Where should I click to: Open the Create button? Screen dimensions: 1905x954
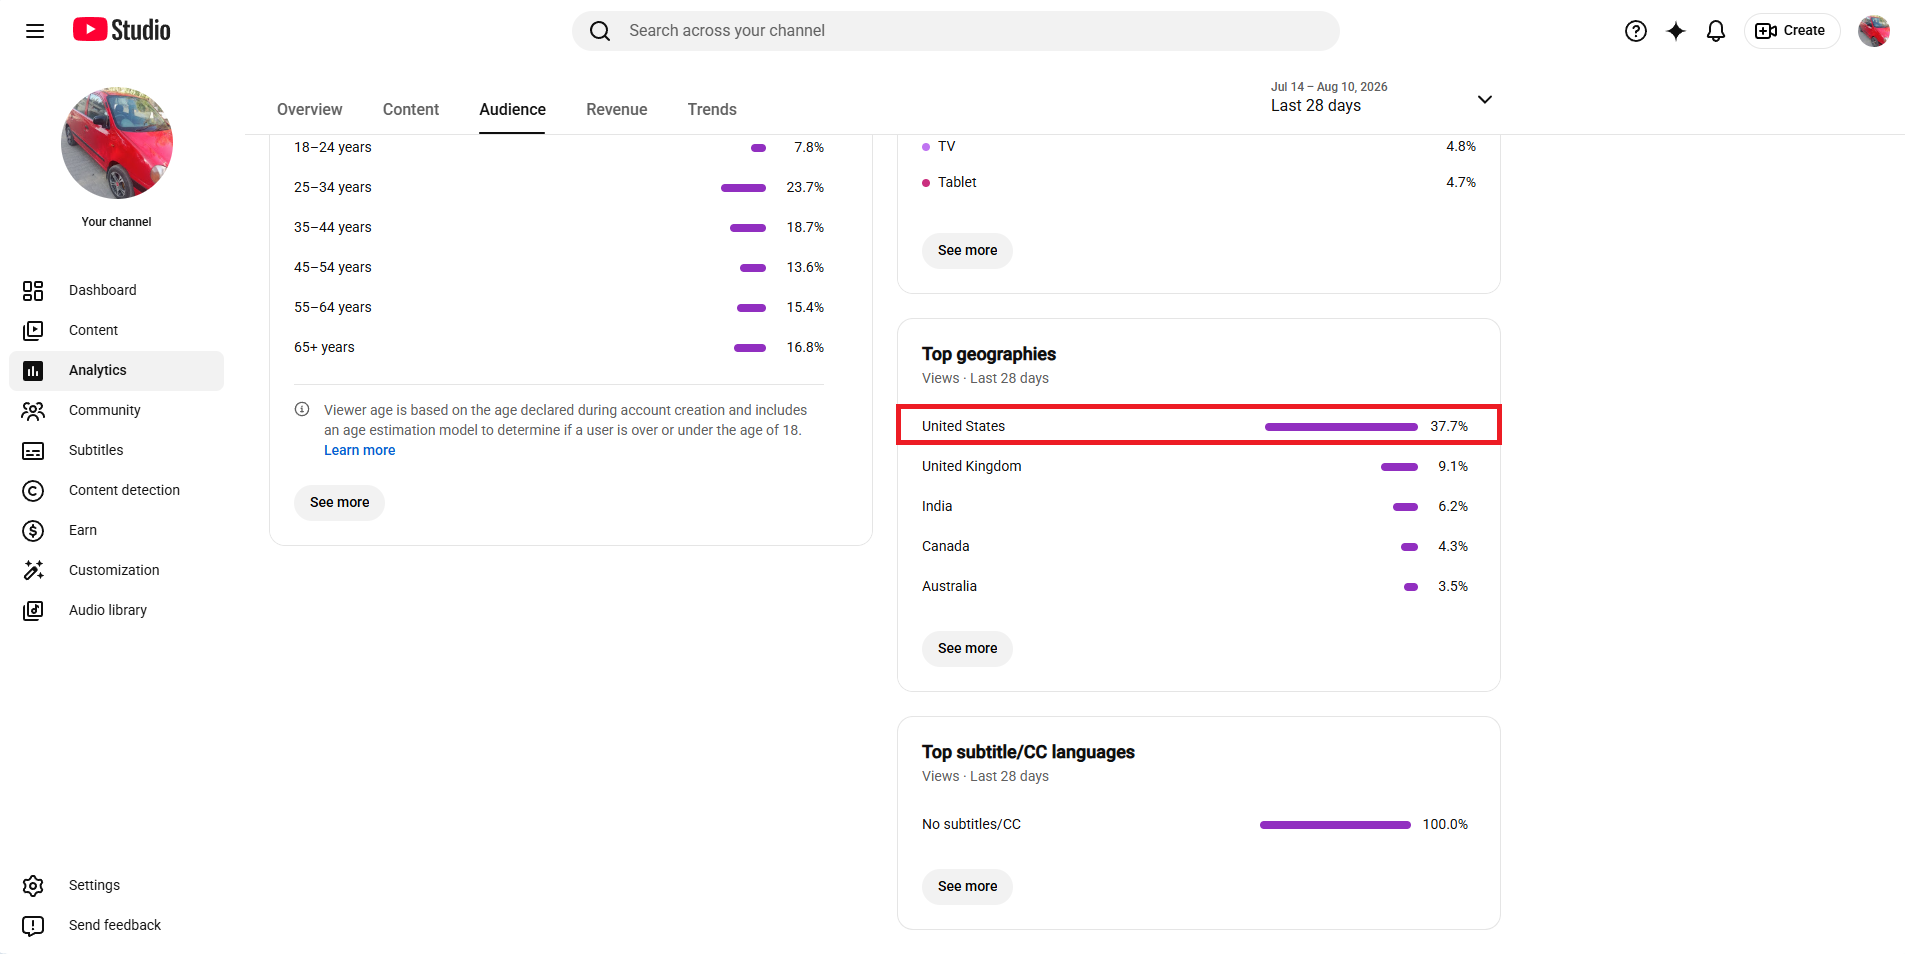[x=1791, y=31]
